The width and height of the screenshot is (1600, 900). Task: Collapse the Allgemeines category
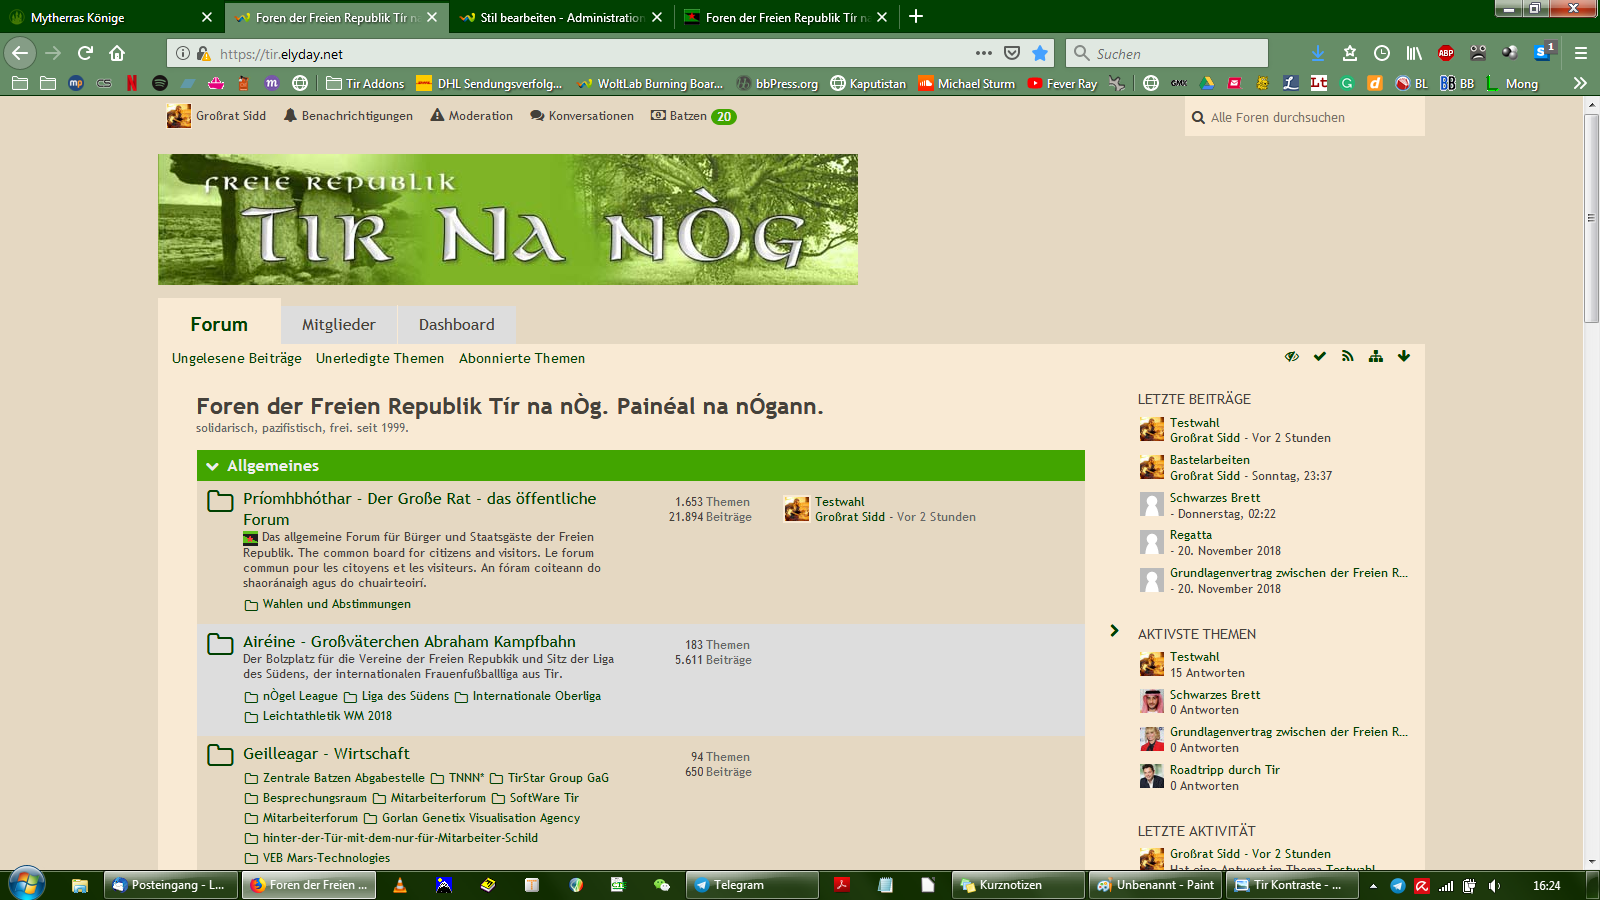pyautogui.click(x=212, y=466)
